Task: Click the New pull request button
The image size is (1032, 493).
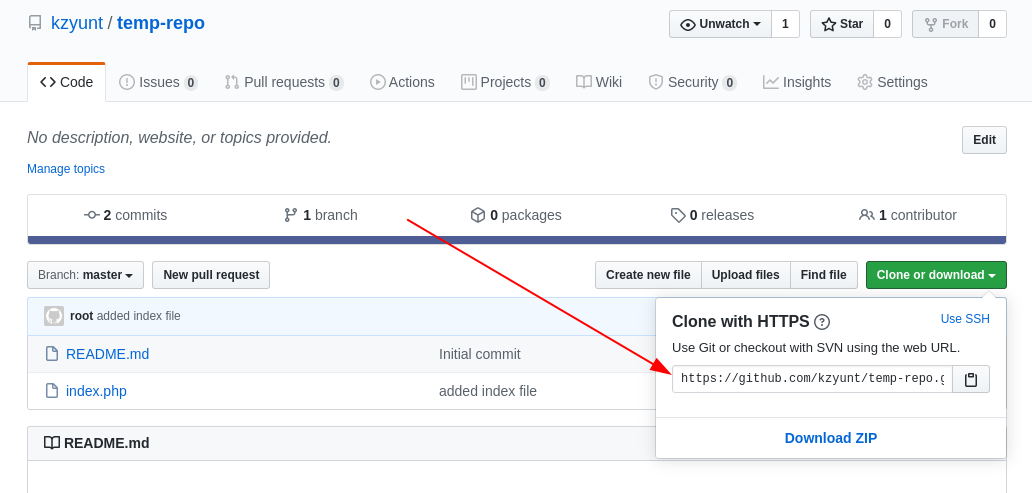Action: click(x=211, y=275)
